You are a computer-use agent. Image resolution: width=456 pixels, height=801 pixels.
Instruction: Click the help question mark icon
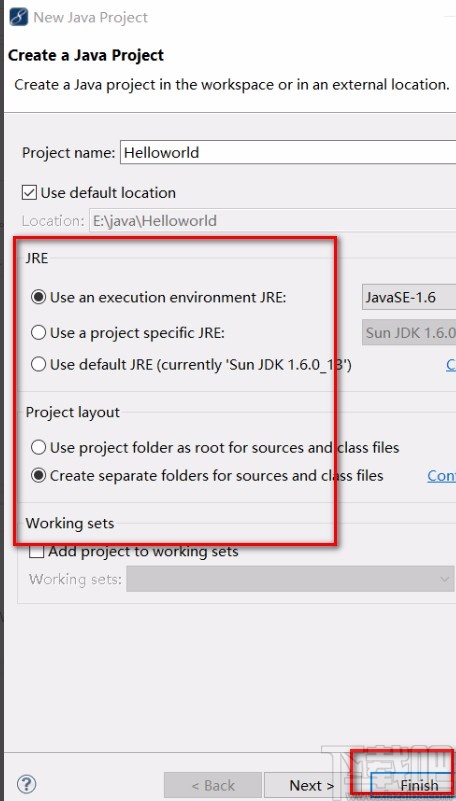click(27, 784)
